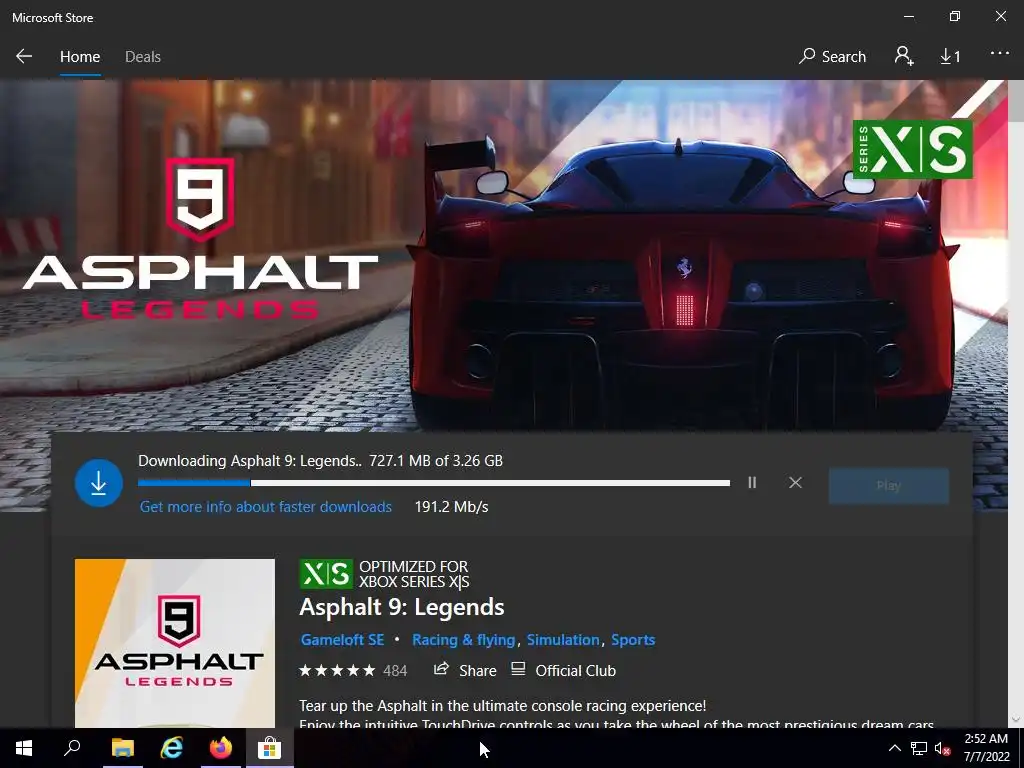The height and width of the screenshot is (768, 1024).
Task: Open Get more info about faster downloads
Action: pyautogui.click(x=266, y=507)
